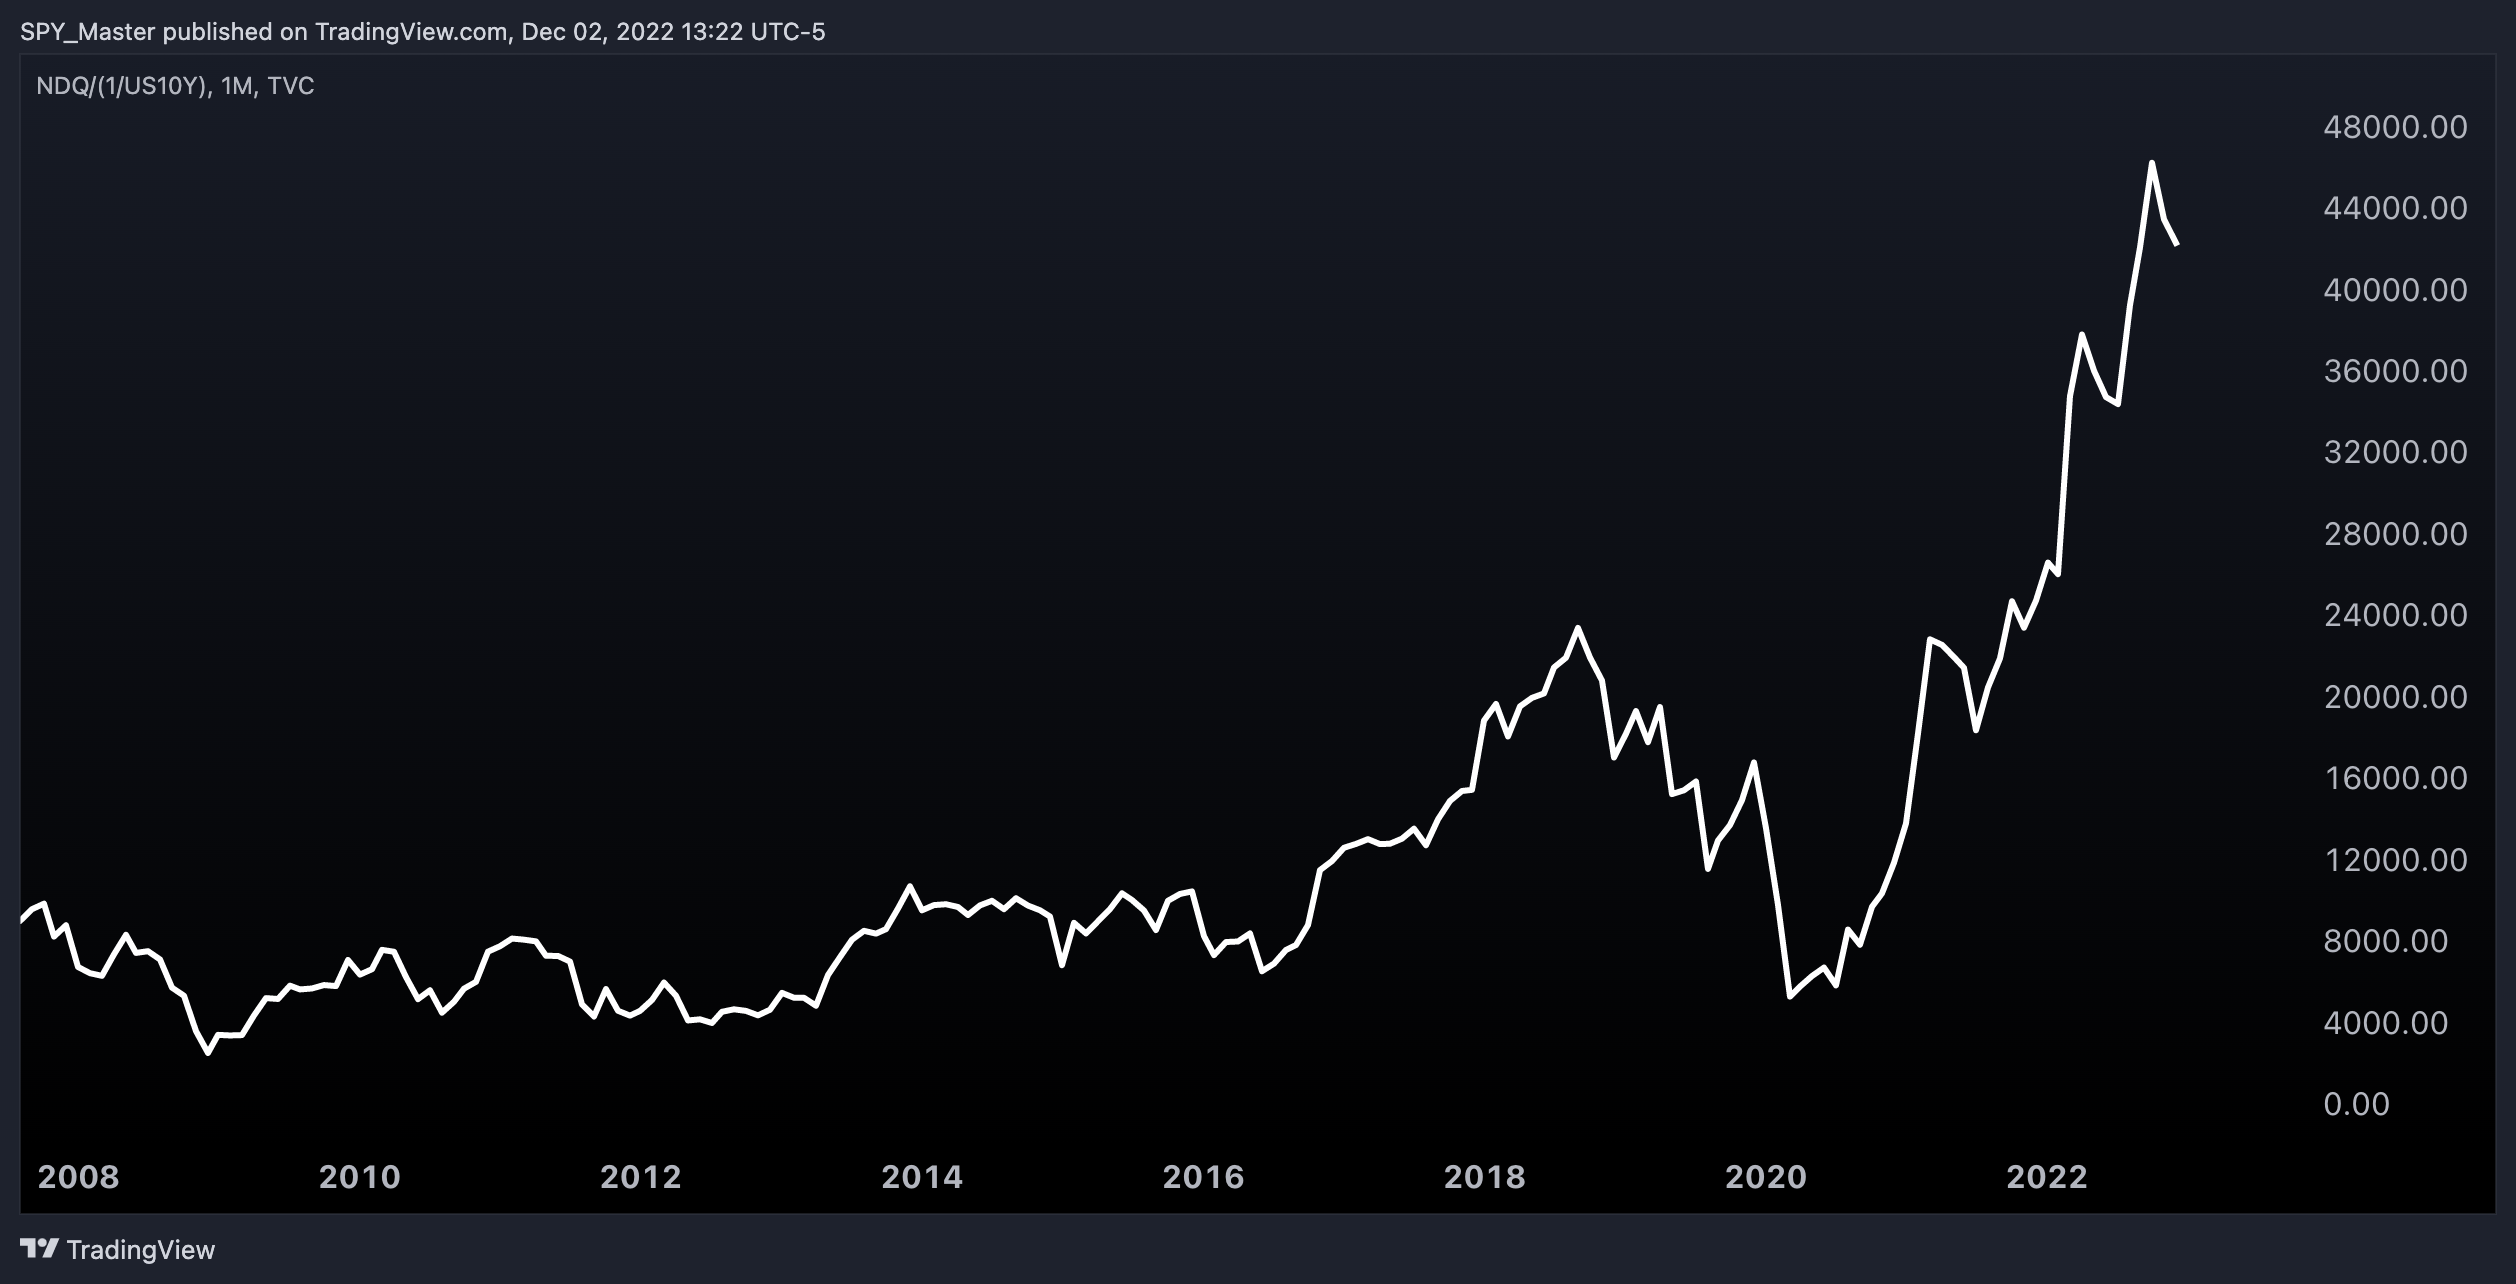
Task: Click the 20000.00 price axis label
Action: coord(2395,697)
